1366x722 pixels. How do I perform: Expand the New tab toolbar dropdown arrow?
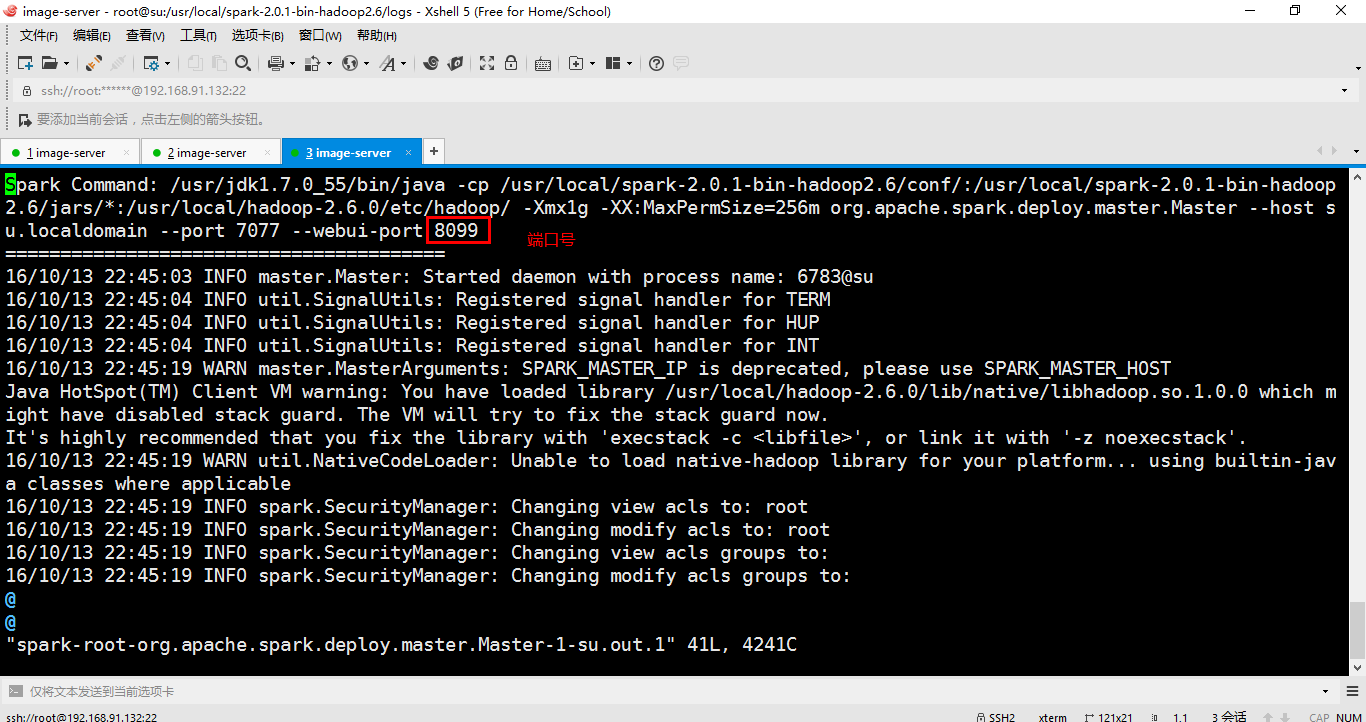click(x=592, y=63)
